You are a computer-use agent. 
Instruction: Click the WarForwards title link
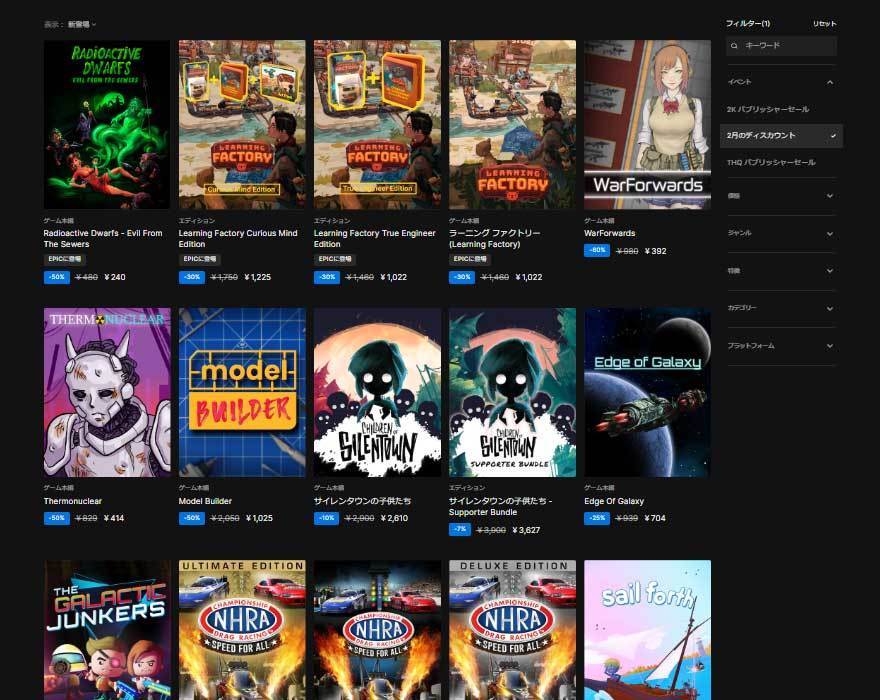pyautogui.click(x=609, y=233)
